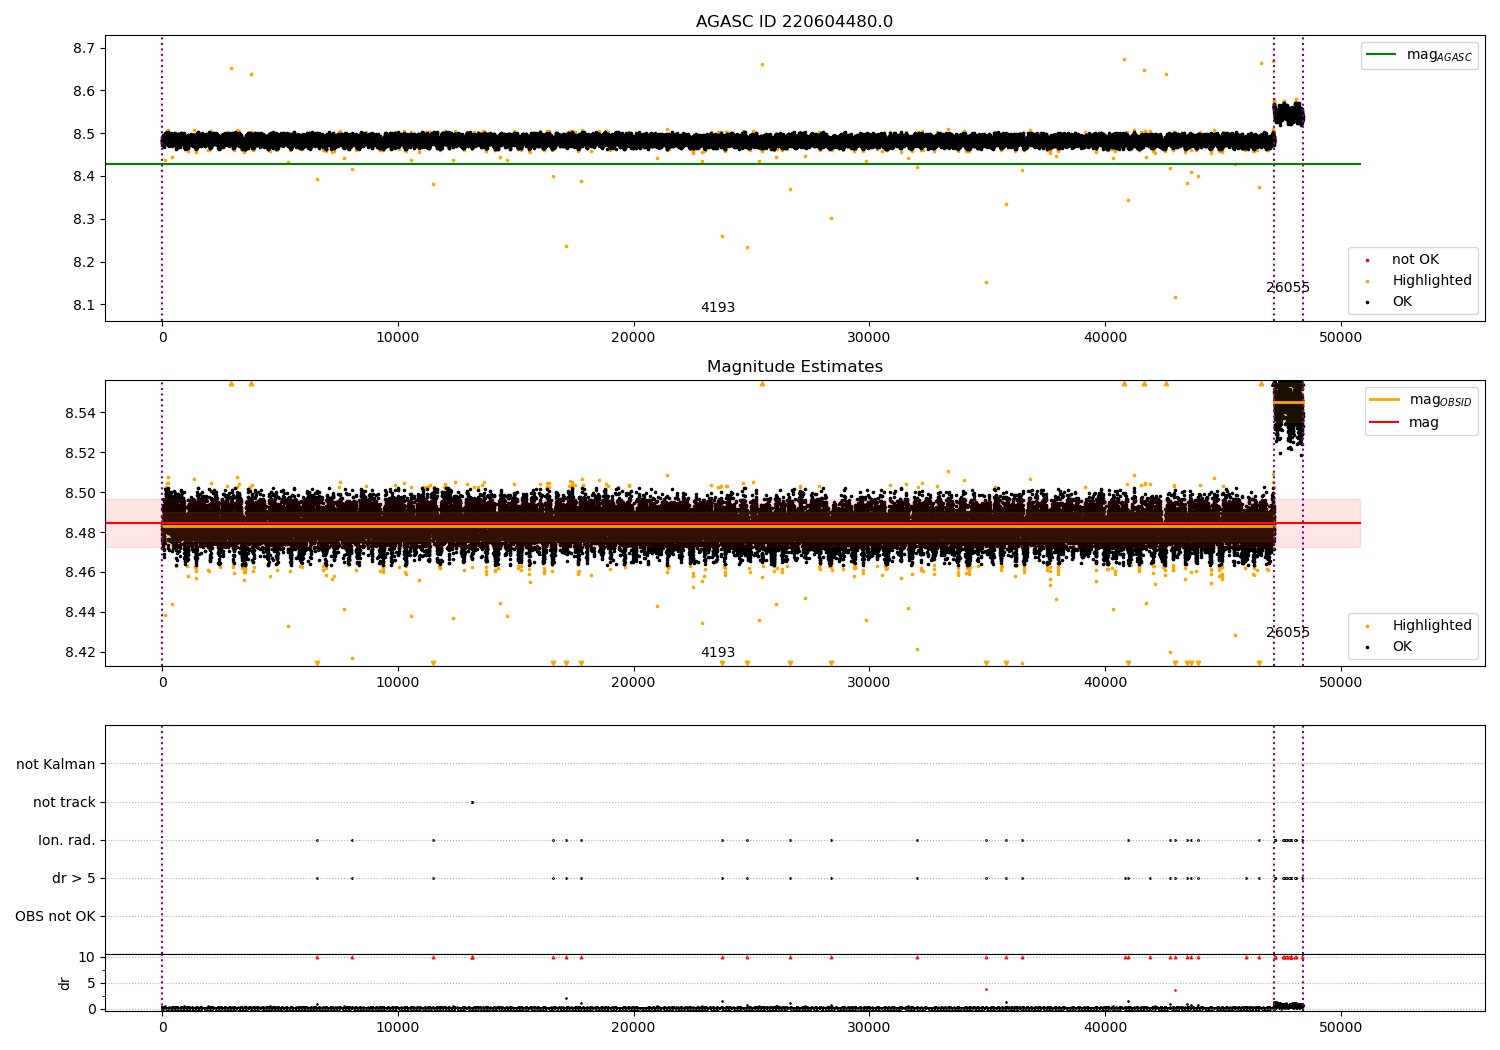The height and width of the screenshot is (1050, 1500).
Task: Click the 8.42 y-axis tick label
Action: point(80,653)
